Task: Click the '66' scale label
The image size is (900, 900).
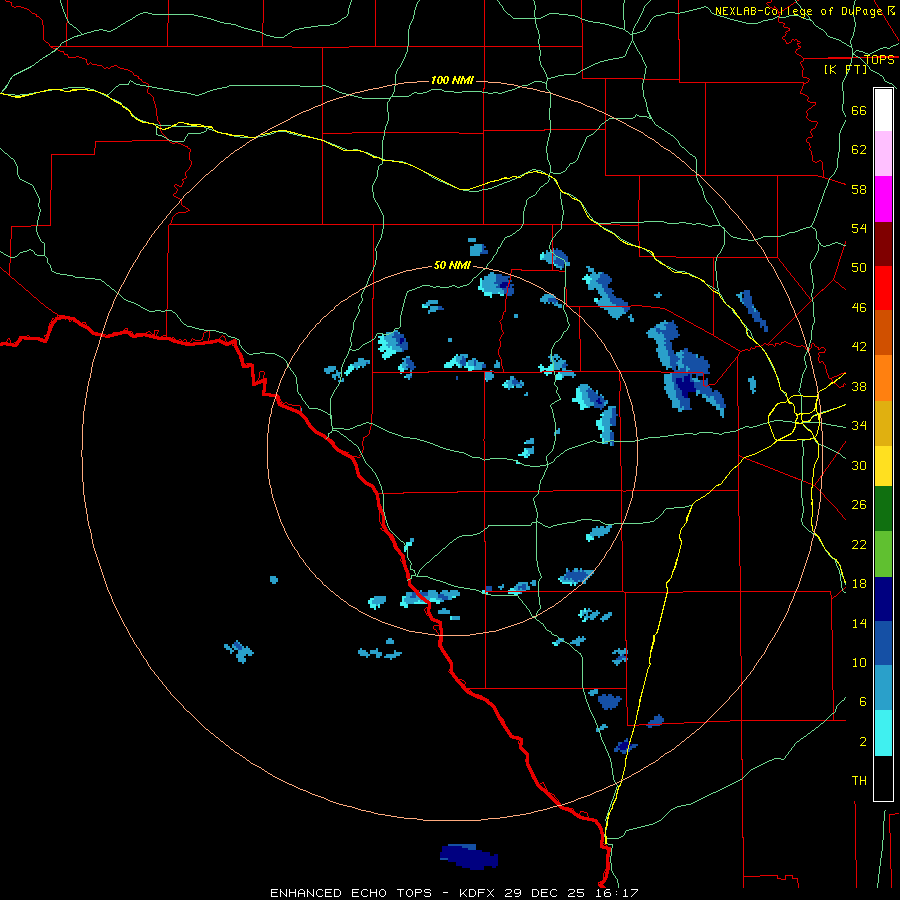Action: (x=859, y=110)
